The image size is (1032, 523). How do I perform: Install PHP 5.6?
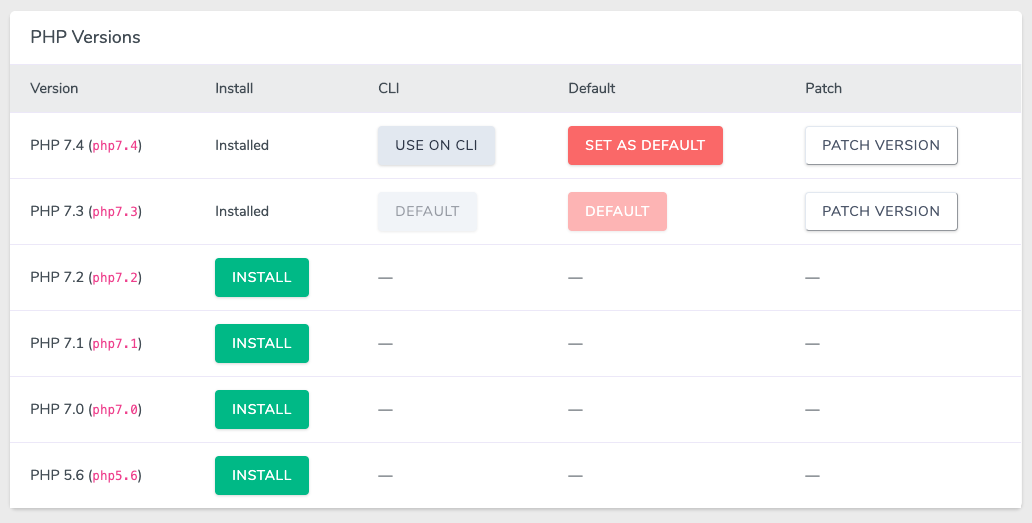click(x=262, y=475)
